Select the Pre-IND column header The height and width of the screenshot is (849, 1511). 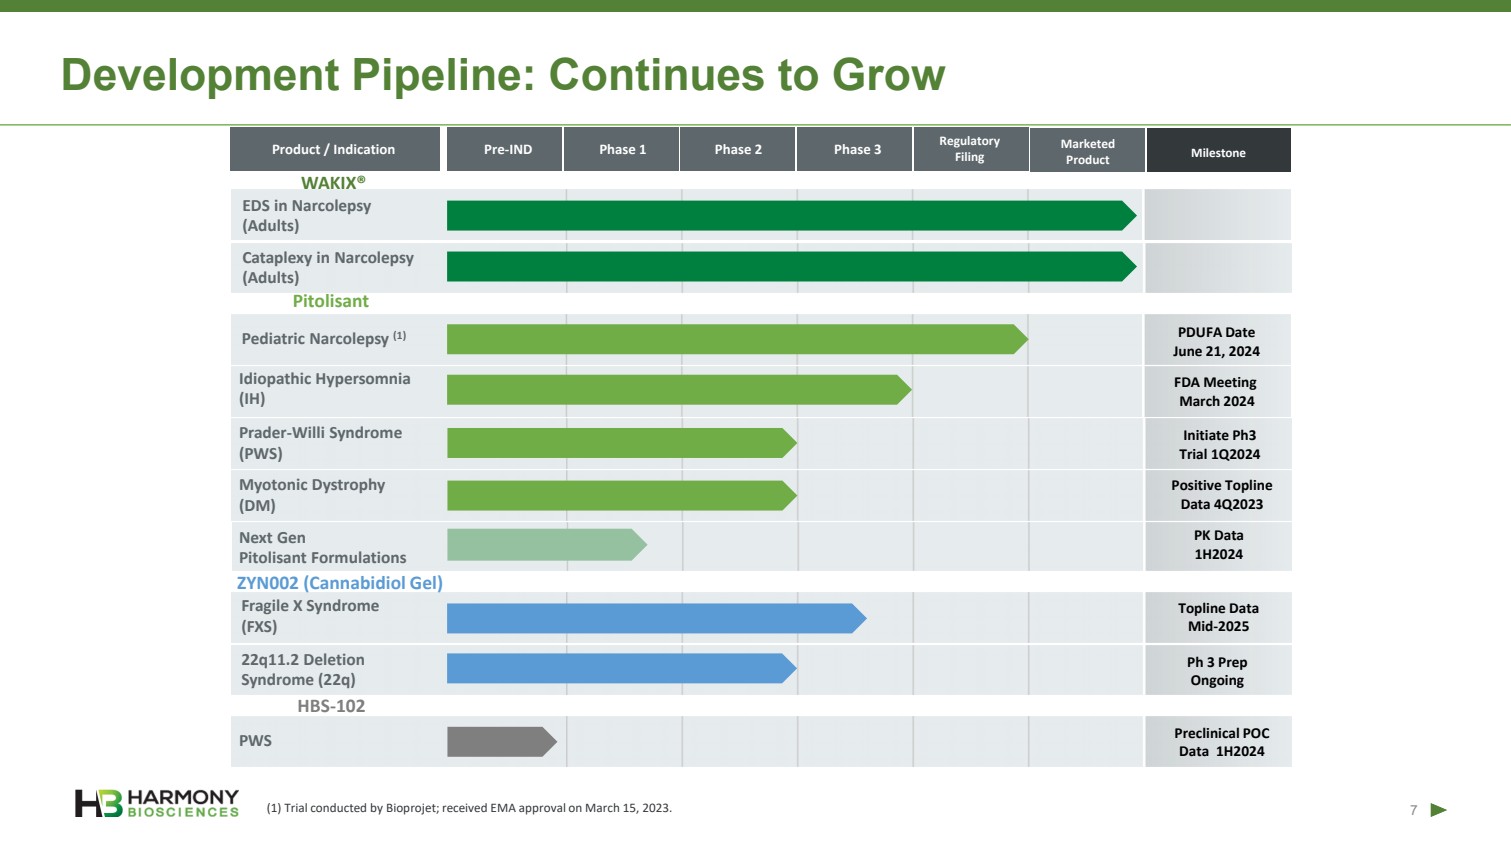click(507, 150)
